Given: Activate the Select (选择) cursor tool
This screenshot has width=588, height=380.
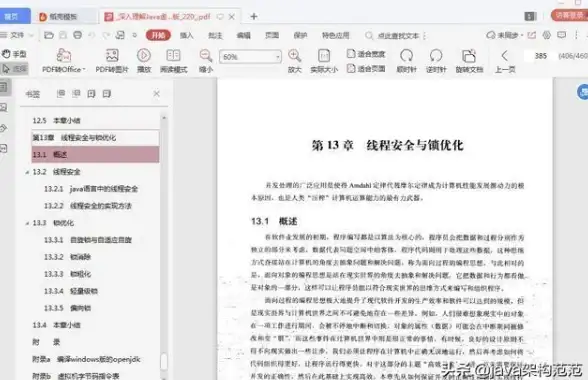Looking at the screenshot, I should click(14, 69).
